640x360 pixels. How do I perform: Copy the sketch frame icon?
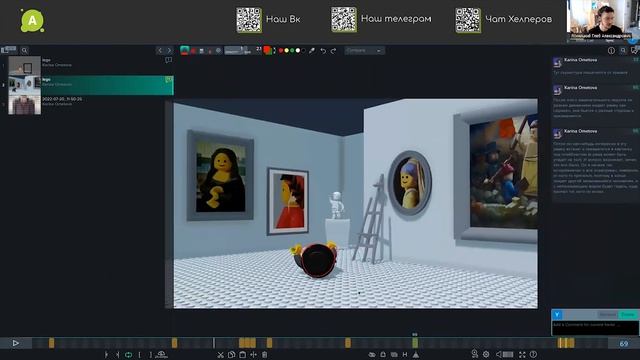click(x=231, y=355)
